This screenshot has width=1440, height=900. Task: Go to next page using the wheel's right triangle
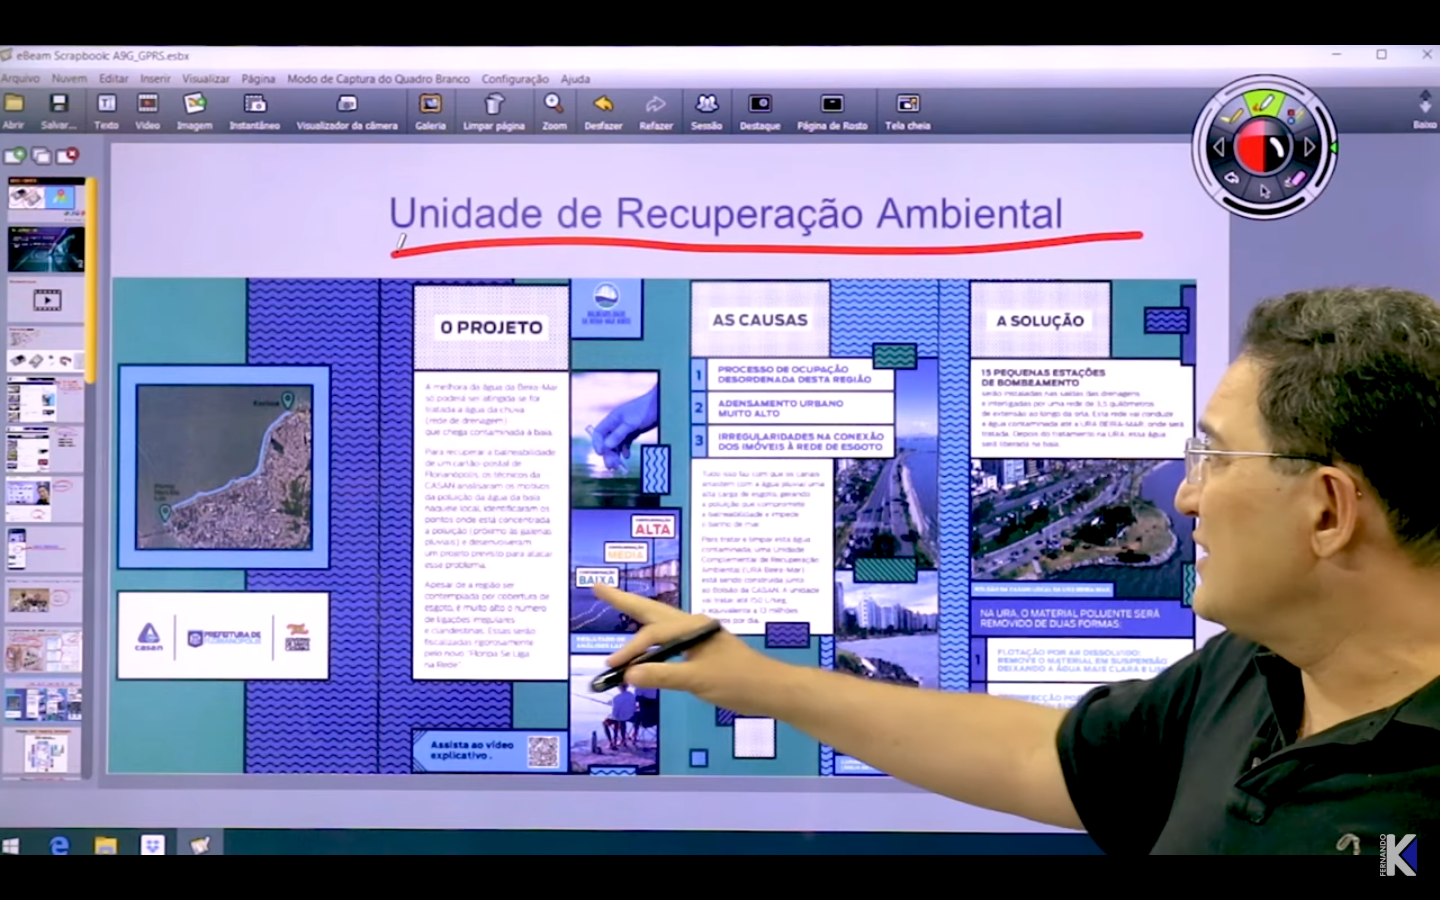[1310, 147]
